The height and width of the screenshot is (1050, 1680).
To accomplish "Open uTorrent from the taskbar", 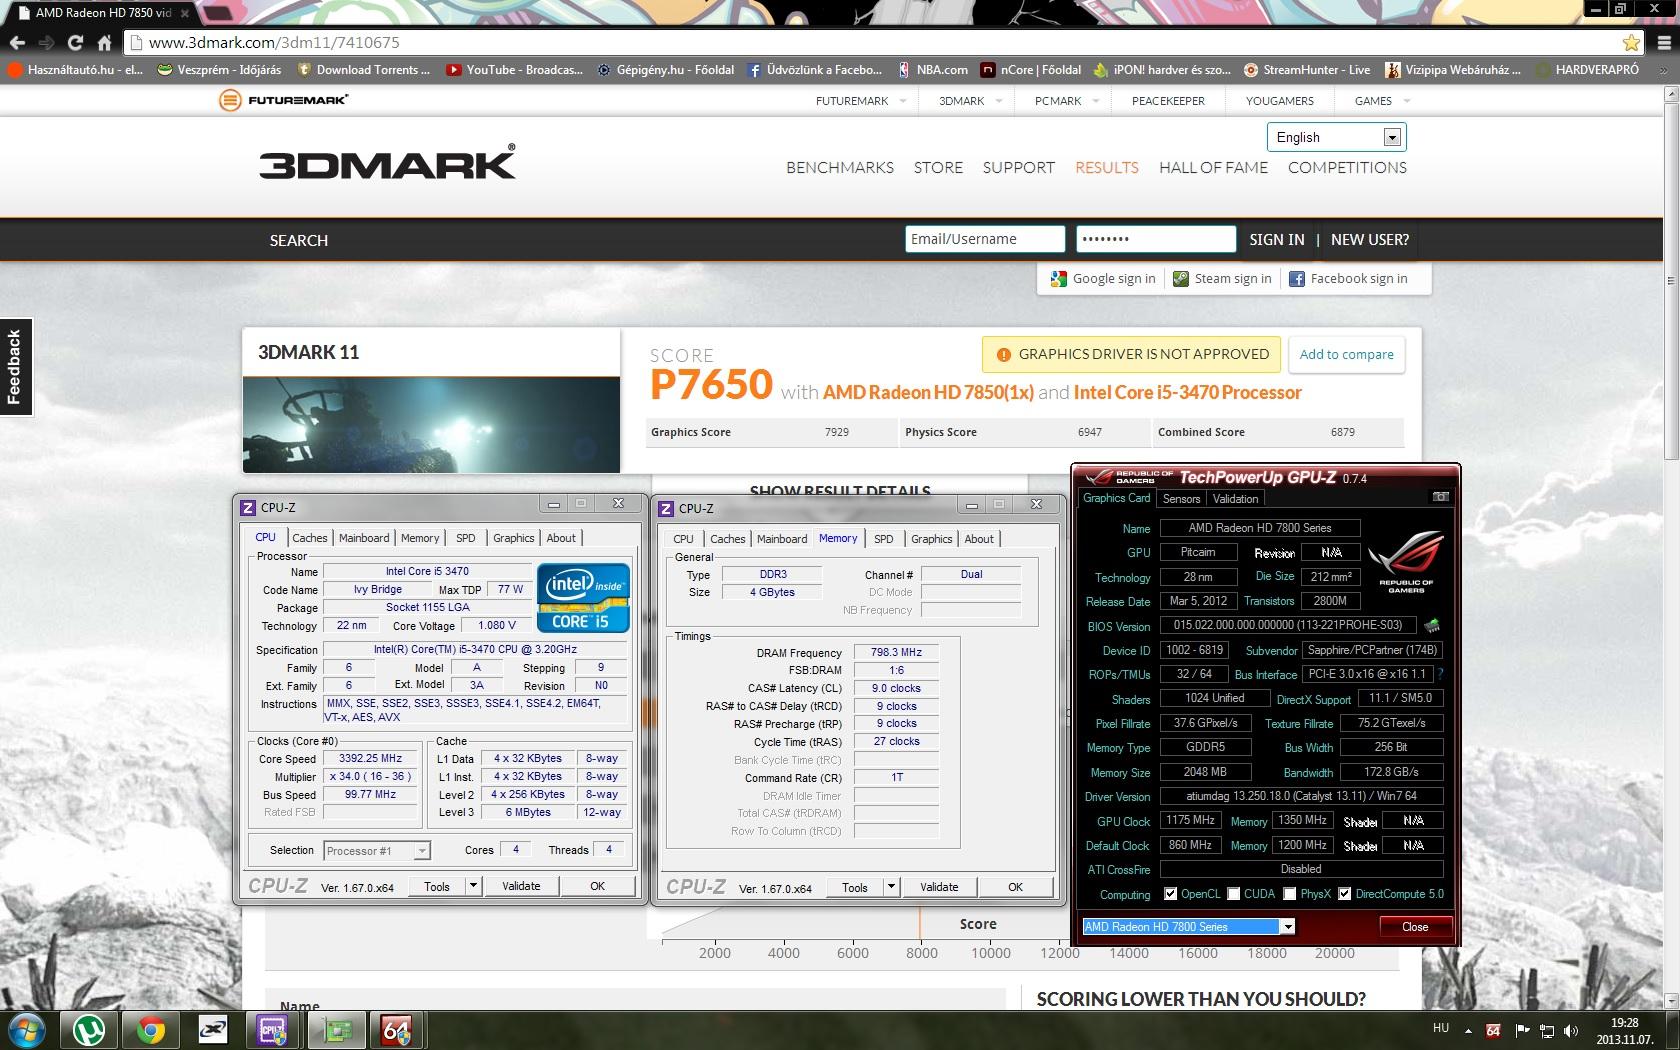I will (90, 1029).
